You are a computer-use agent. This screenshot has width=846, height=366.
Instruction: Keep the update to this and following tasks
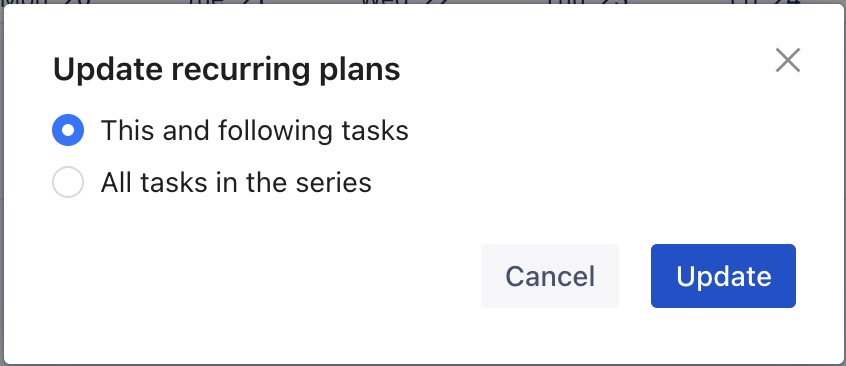tap(68, 130)
